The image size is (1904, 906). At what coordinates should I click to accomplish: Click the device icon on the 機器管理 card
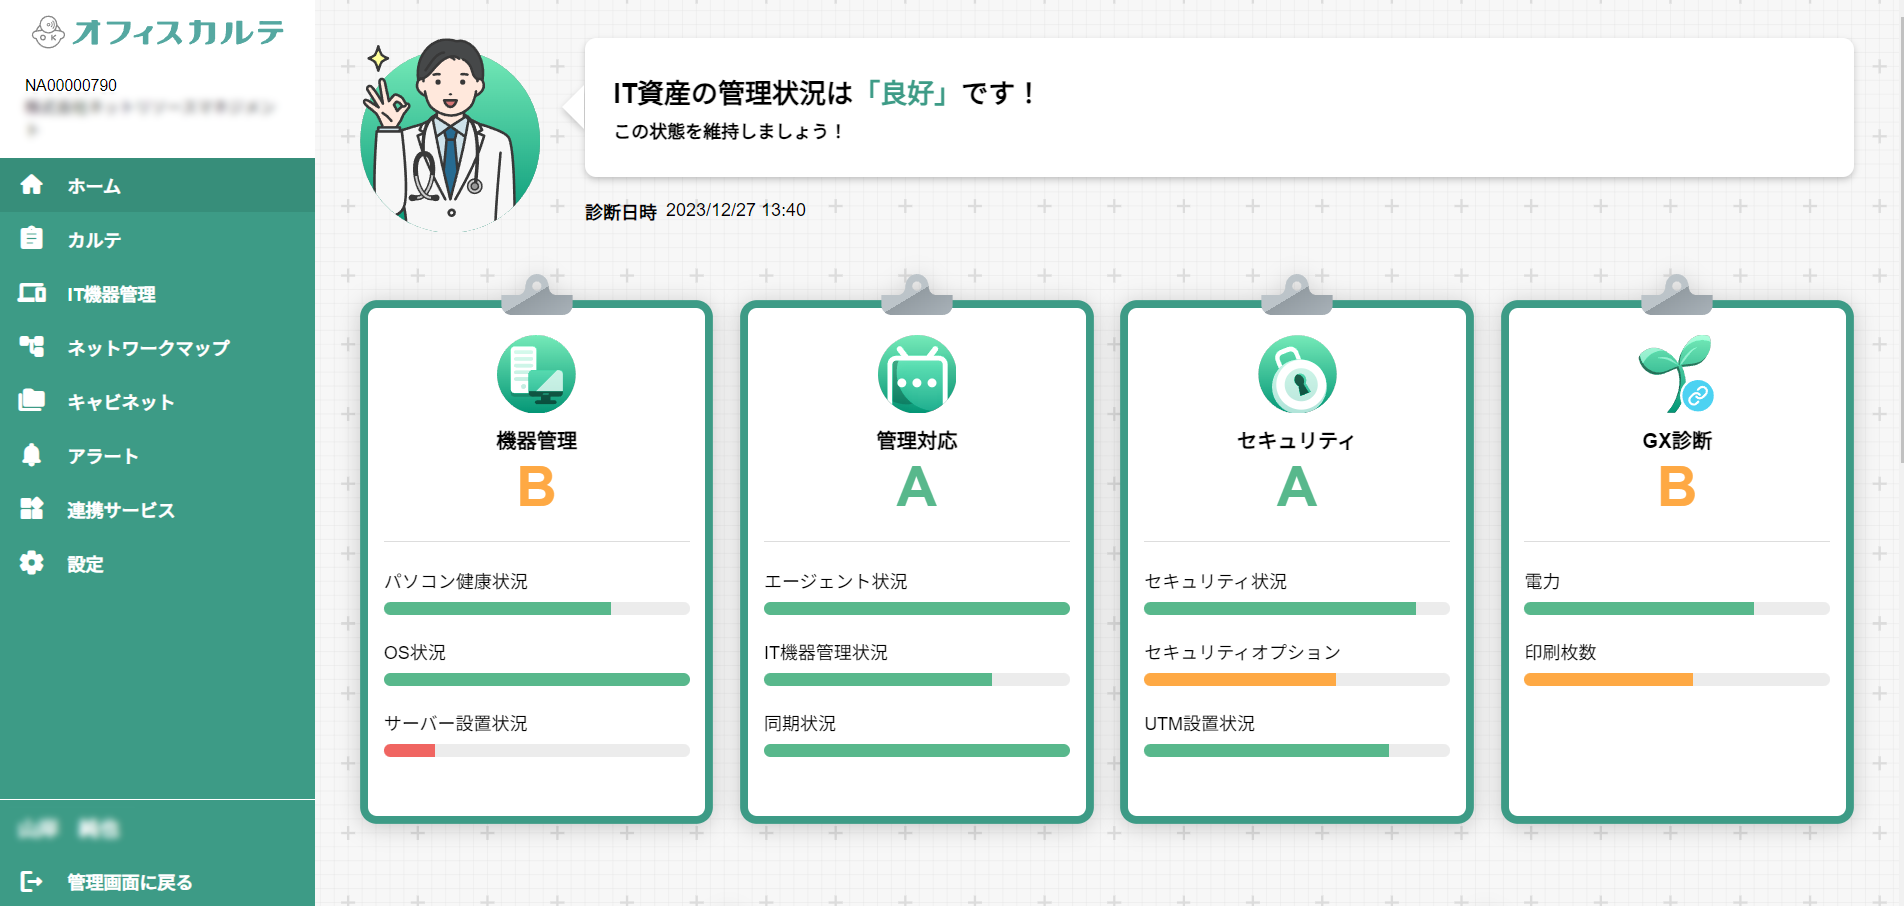point(536,373)
